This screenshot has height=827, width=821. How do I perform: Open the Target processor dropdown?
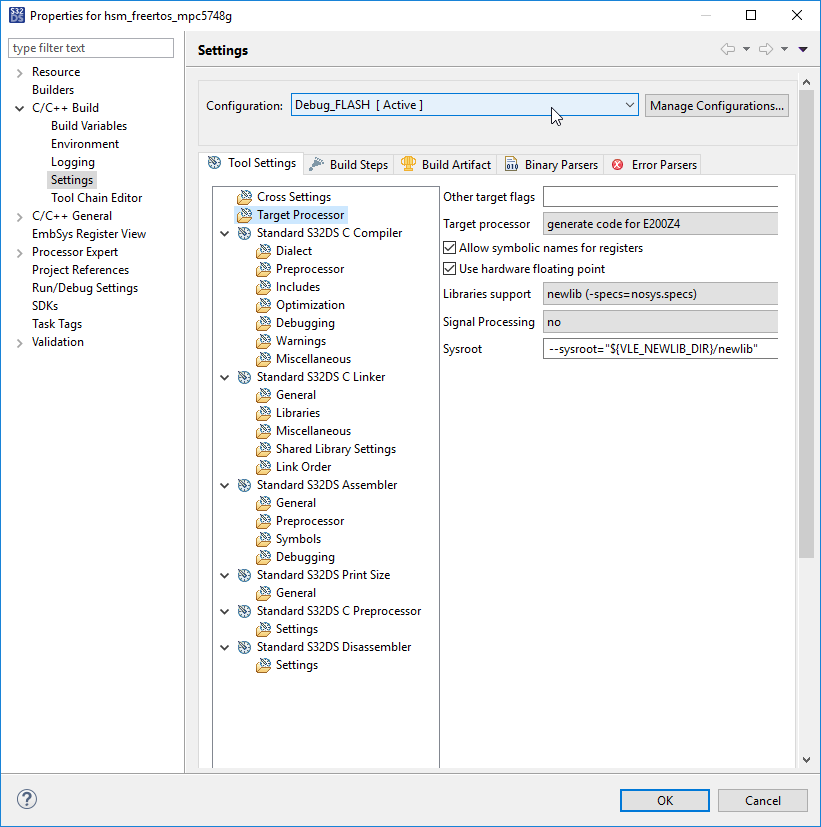(660, 224)
